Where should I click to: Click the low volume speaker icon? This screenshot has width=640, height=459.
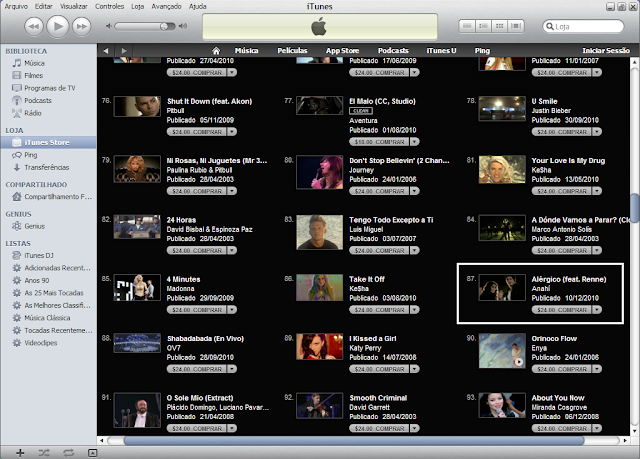[109, 26]
